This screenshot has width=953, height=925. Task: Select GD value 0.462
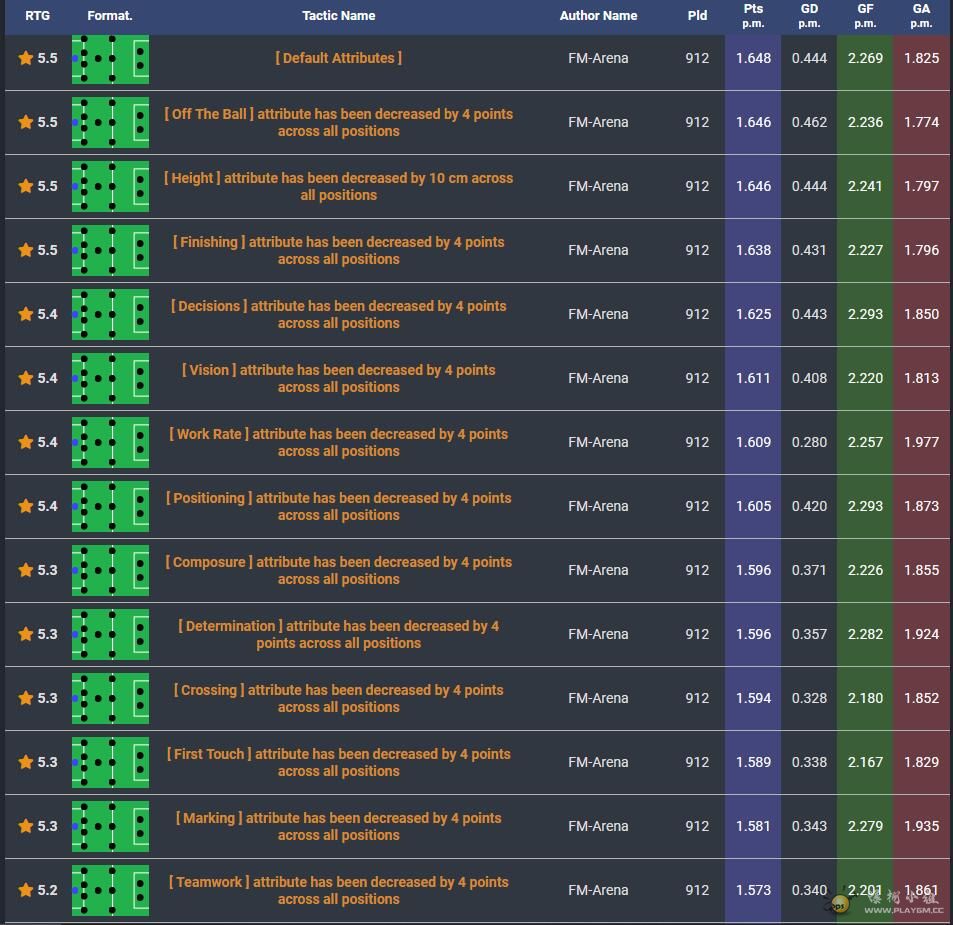click(x=809, y=122)
